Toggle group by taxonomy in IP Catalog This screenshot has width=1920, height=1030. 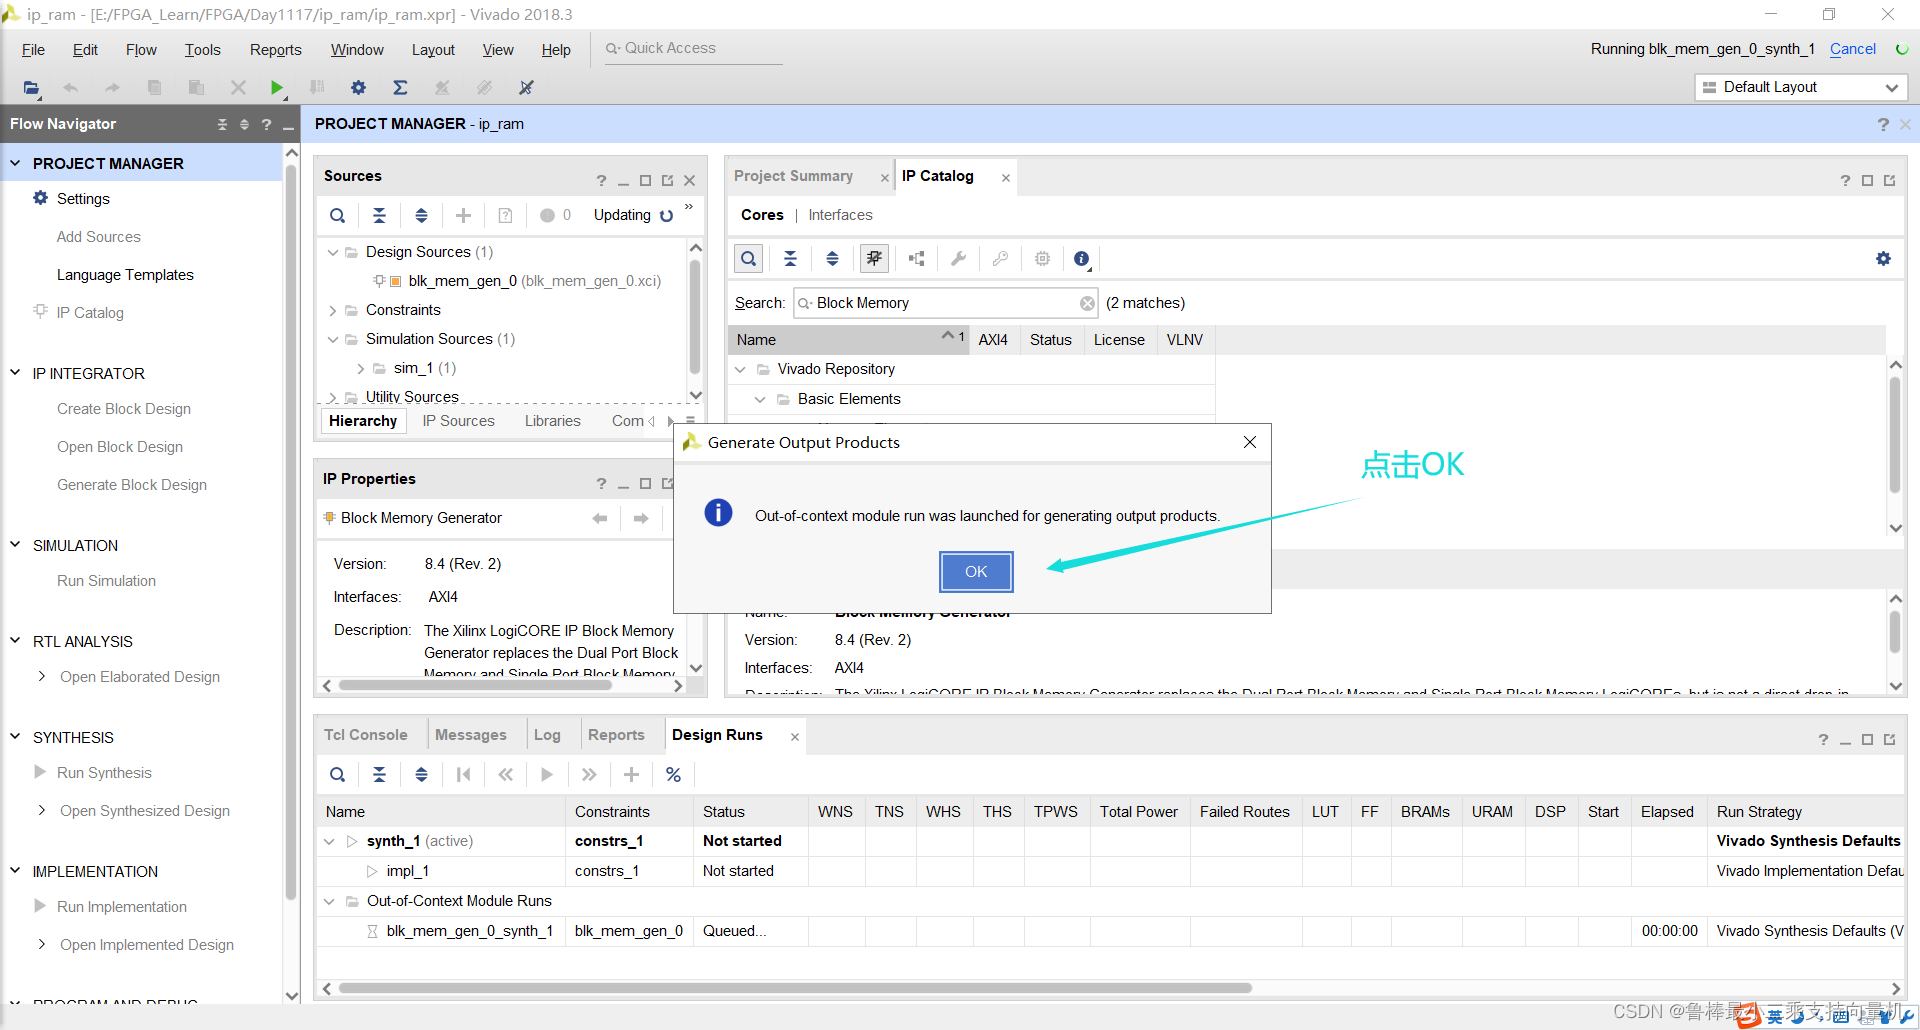(874, 259)
